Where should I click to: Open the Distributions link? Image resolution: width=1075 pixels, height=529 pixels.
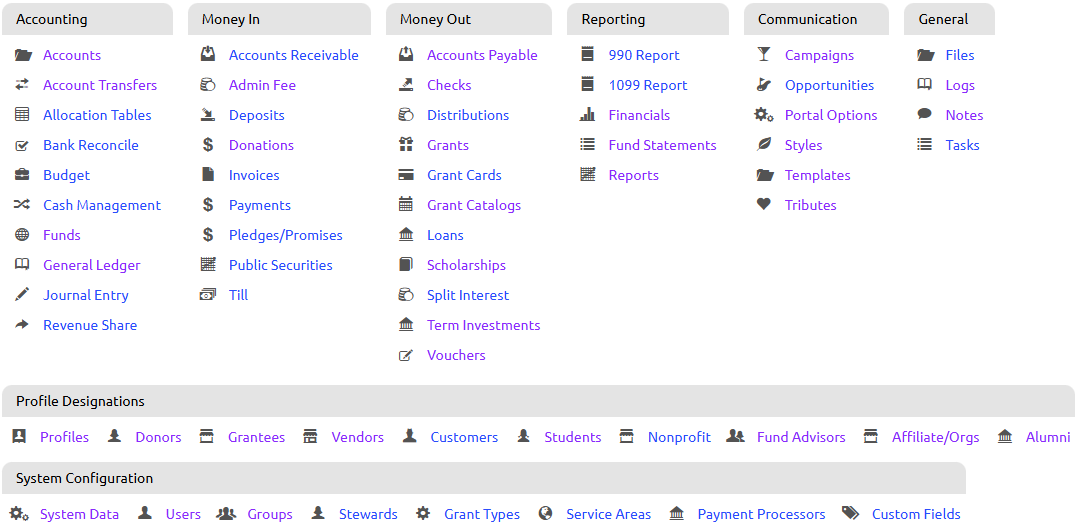pos(468,115)
